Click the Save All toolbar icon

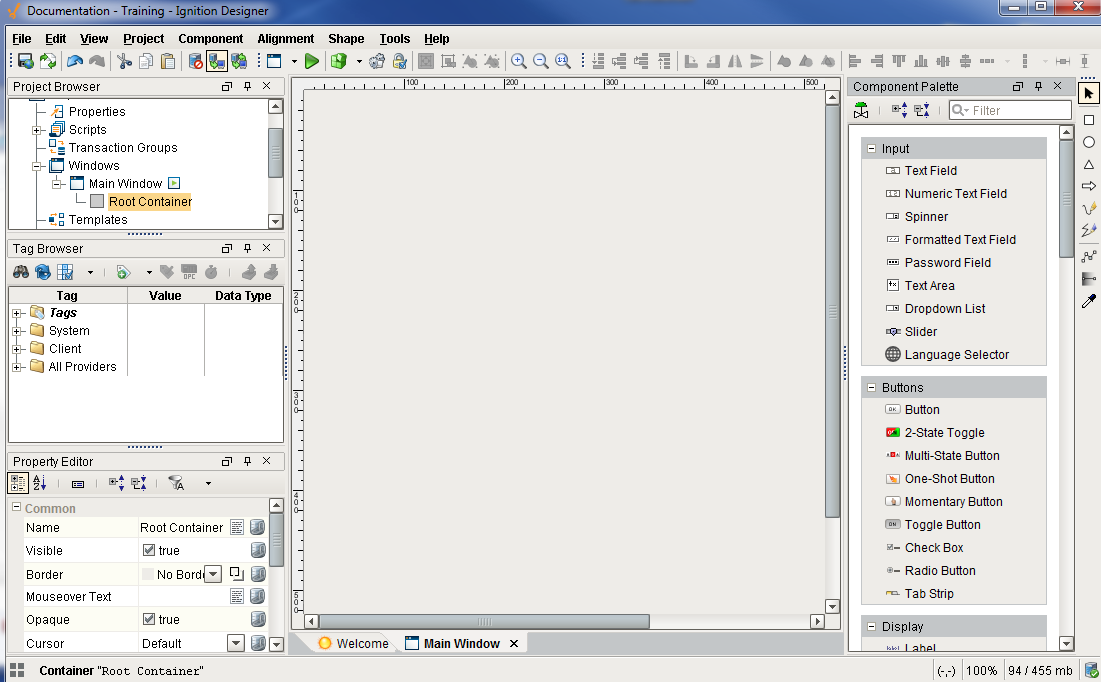point(24,61)
